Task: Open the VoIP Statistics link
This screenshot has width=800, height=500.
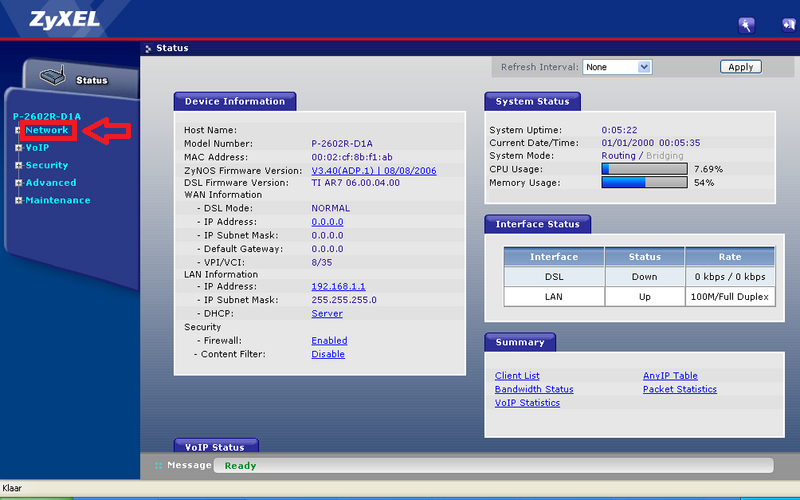Action: point(527,403)
